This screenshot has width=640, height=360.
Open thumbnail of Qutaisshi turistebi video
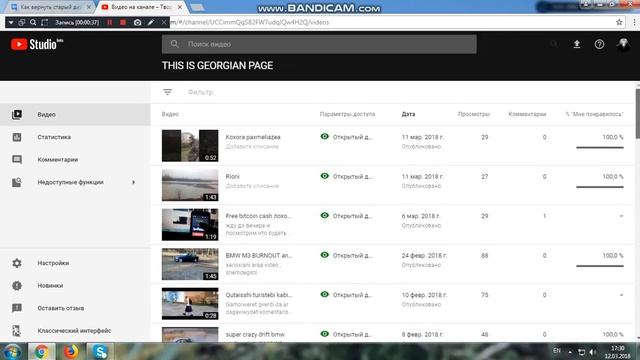190,304
